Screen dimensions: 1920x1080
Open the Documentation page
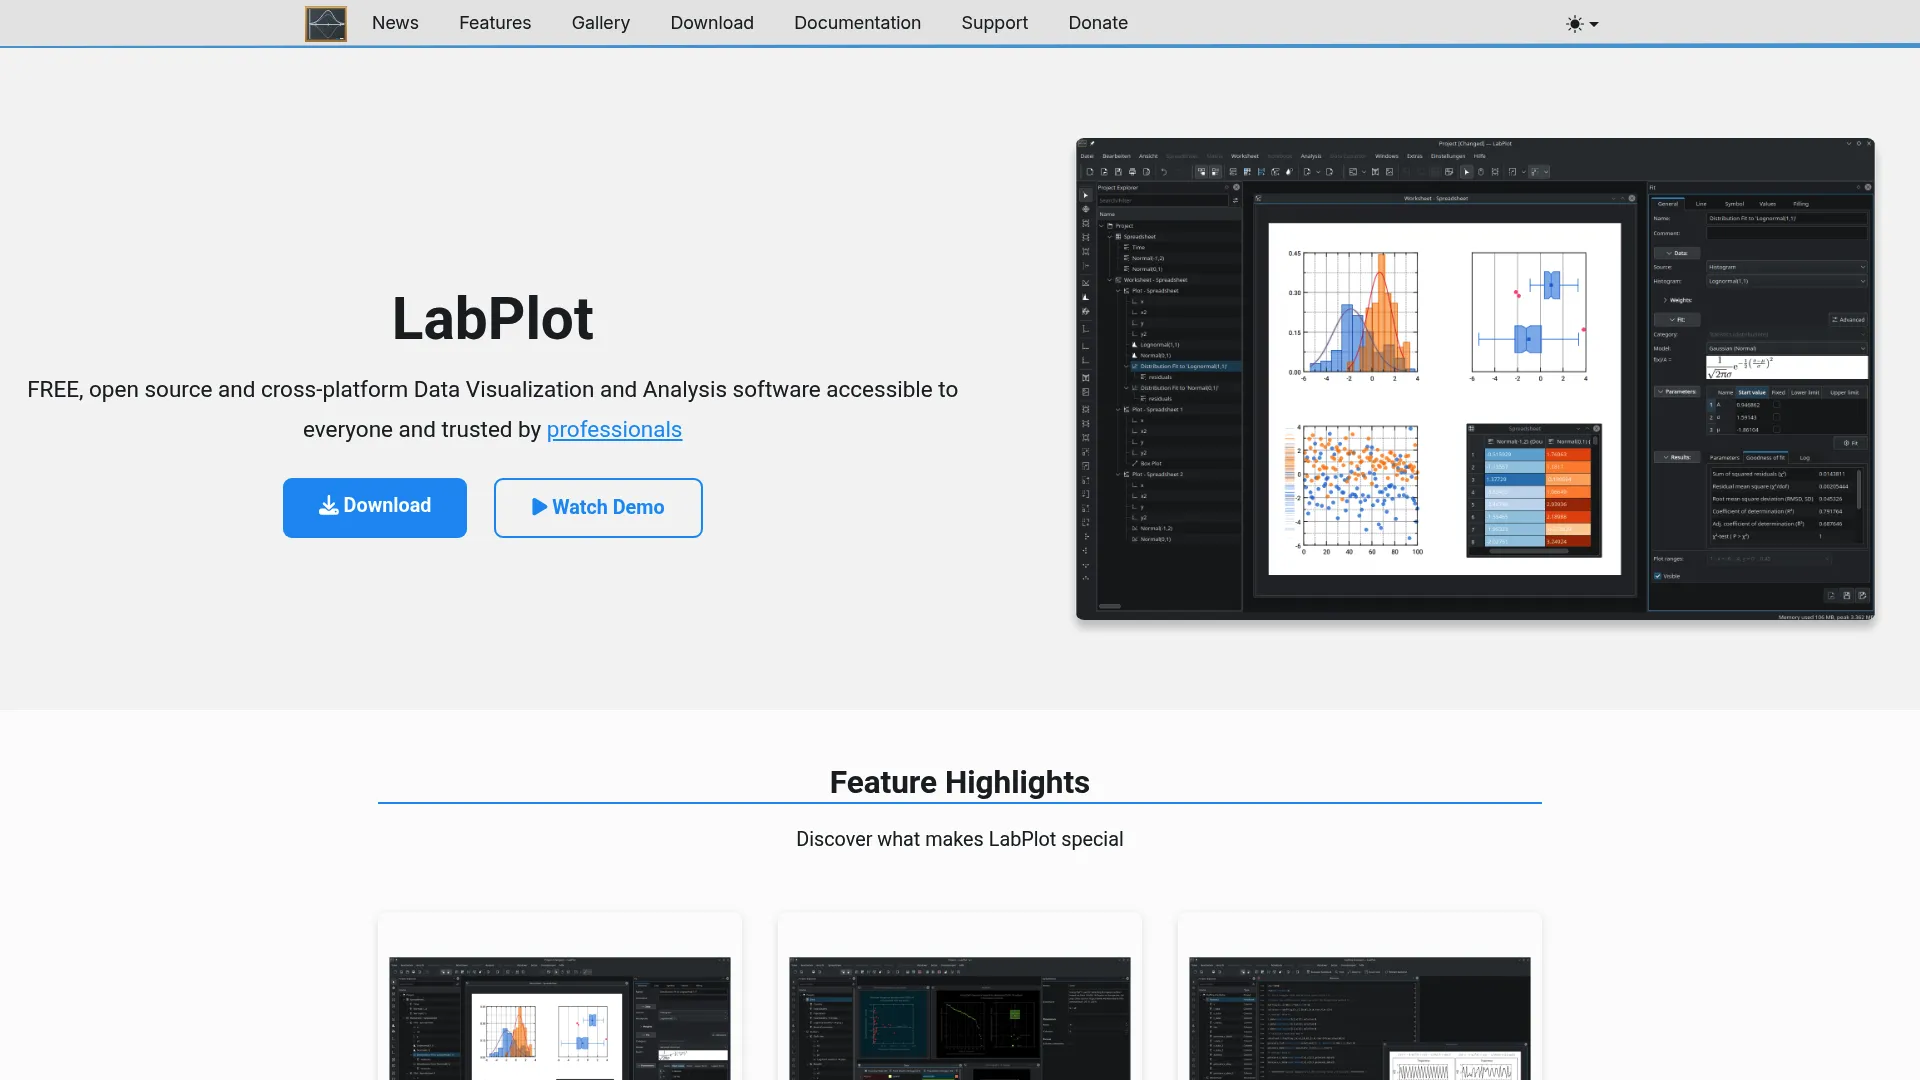point(857,23)
